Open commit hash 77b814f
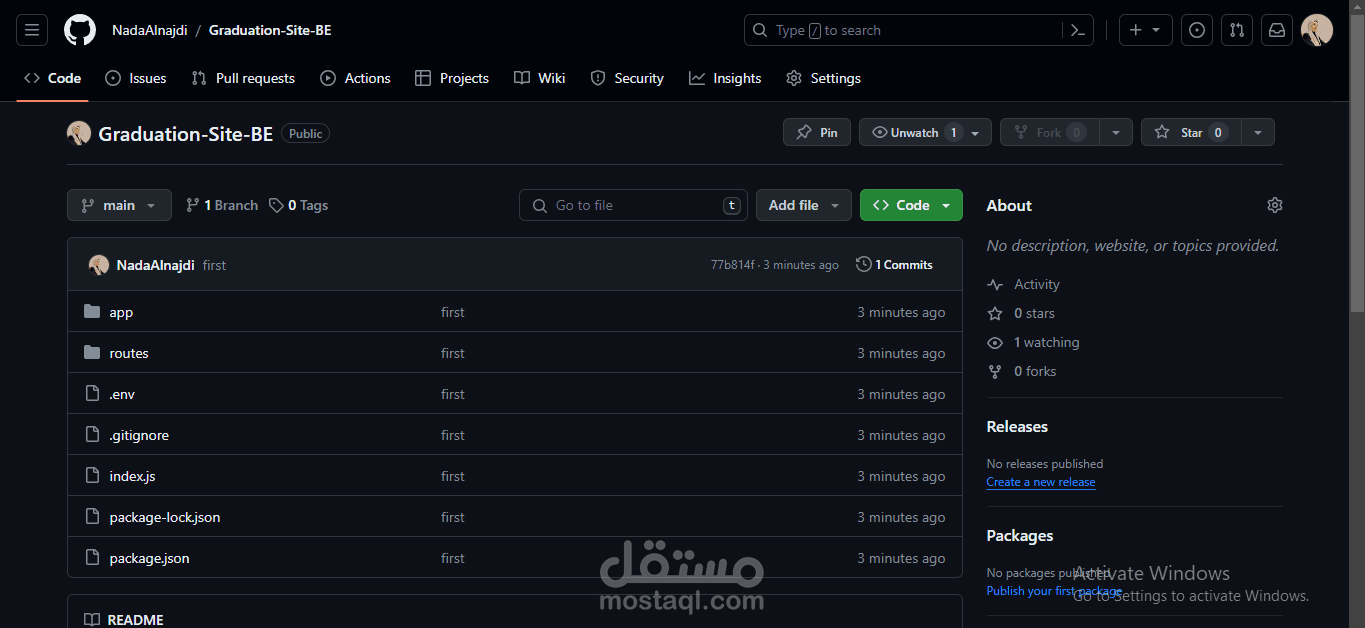 pyautogui.click(x=732, y=265)
